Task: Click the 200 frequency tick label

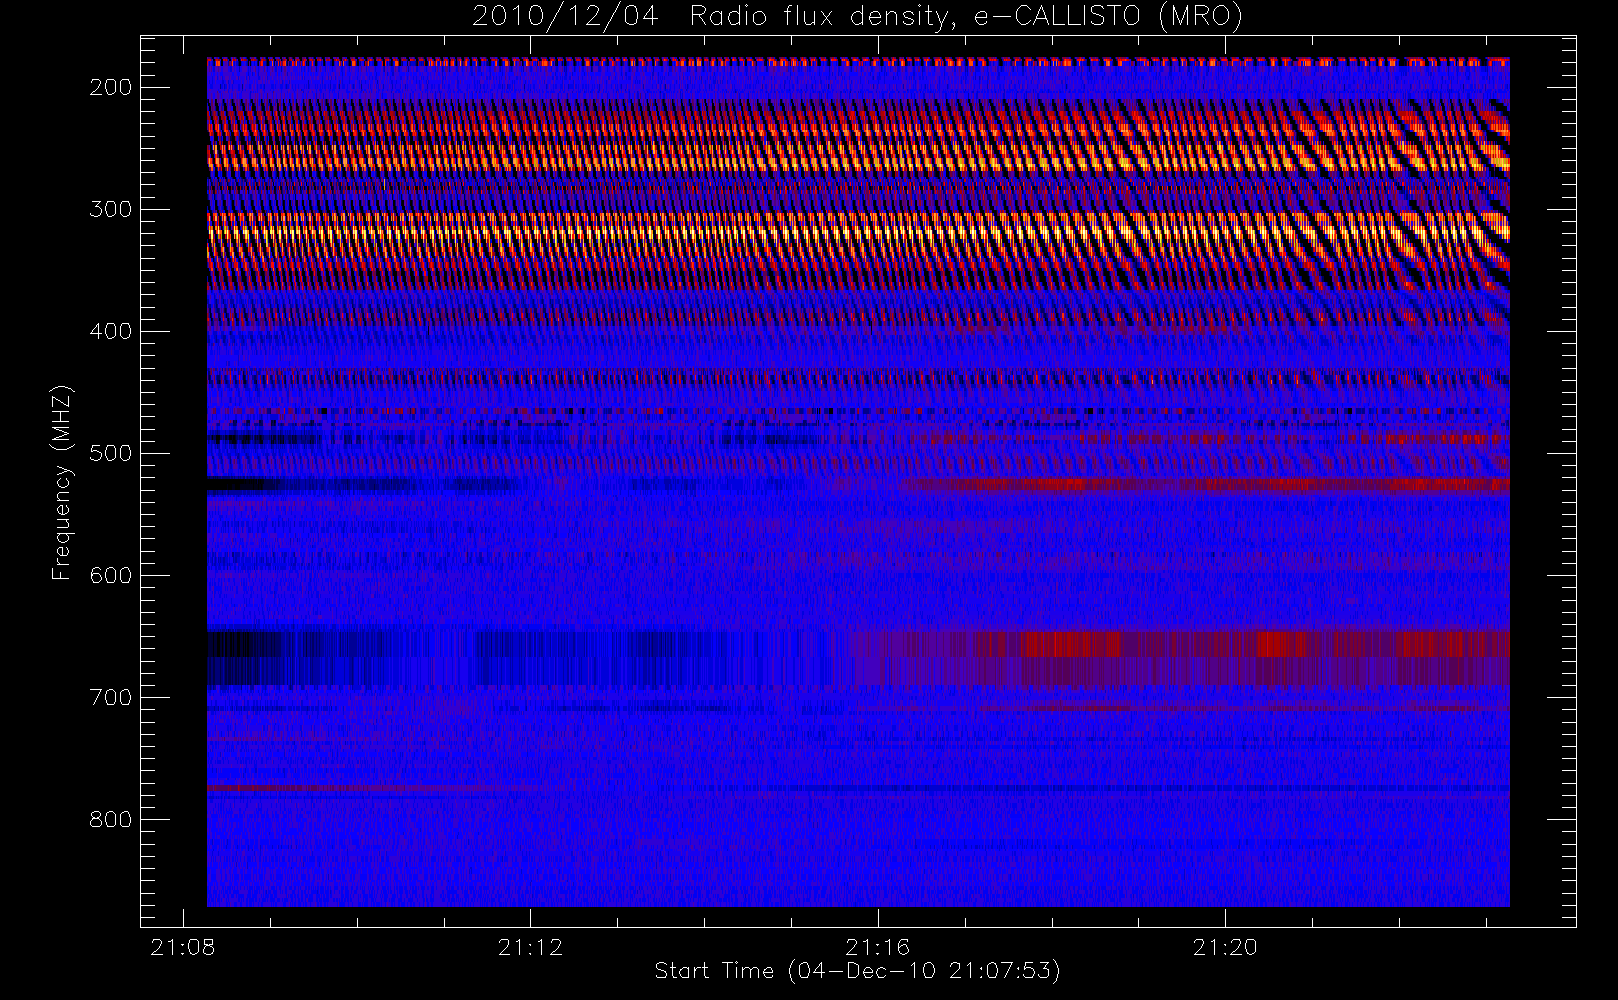Action: (x=110, y=87)
